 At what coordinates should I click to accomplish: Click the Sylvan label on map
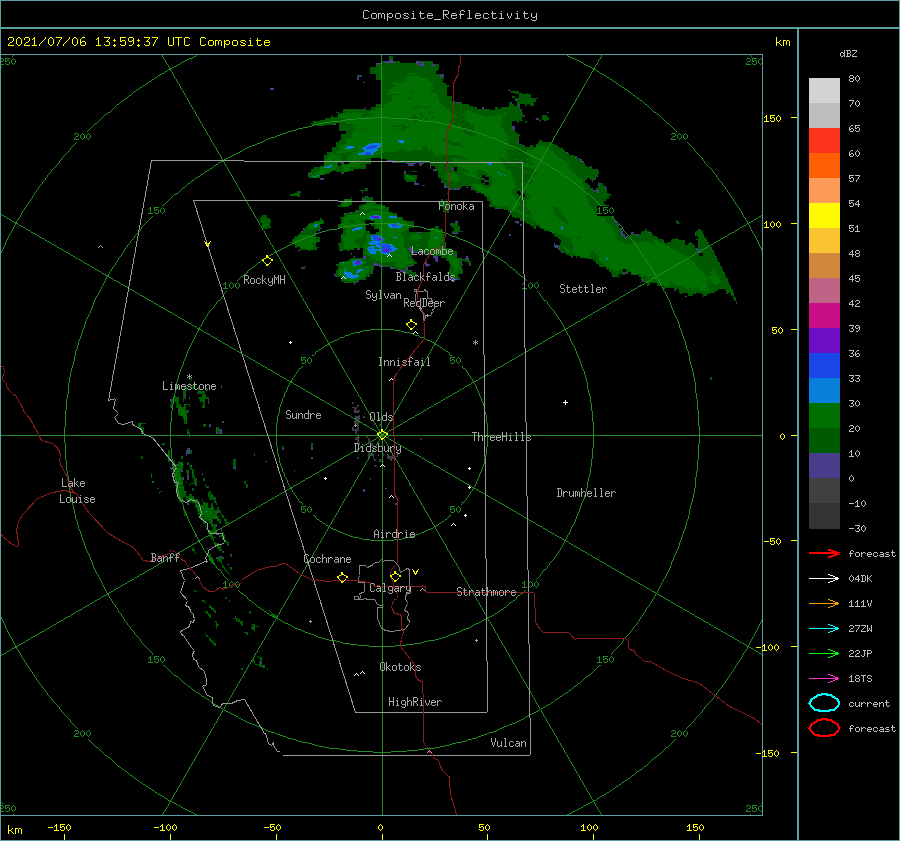383,295
